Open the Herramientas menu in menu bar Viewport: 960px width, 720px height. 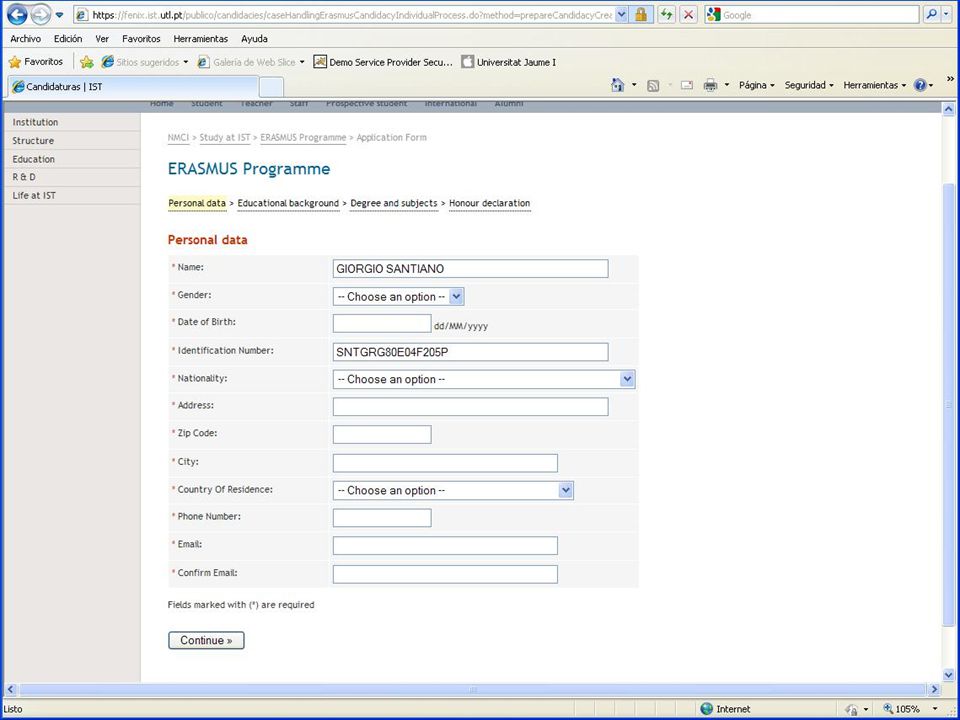201,39
